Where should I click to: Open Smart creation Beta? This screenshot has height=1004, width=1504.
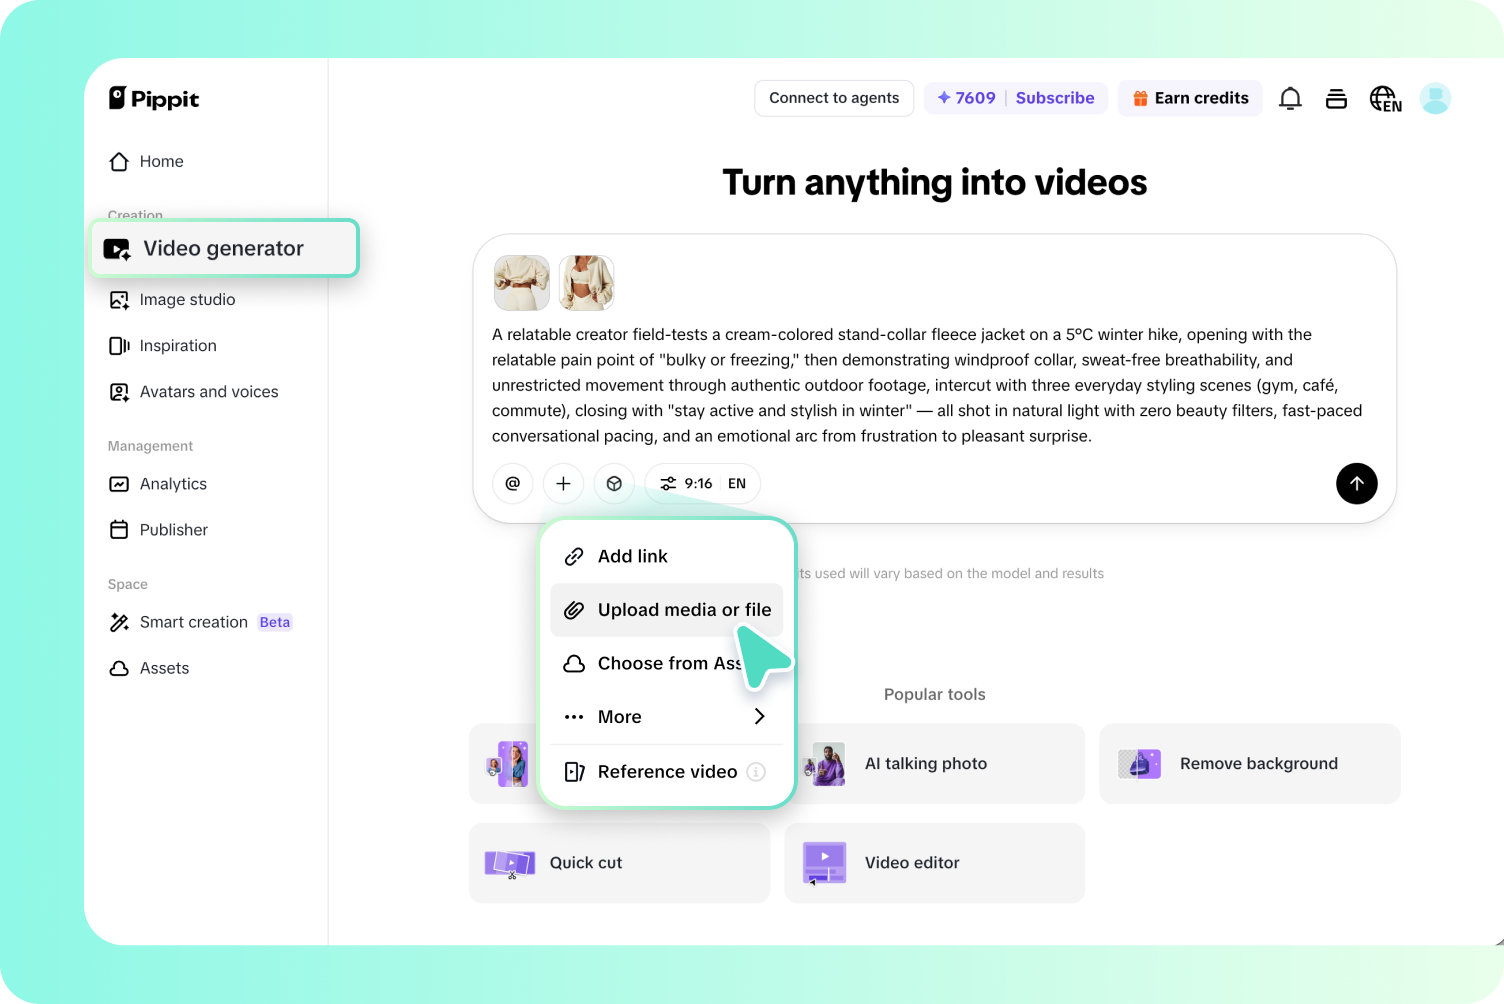[200, 622]
